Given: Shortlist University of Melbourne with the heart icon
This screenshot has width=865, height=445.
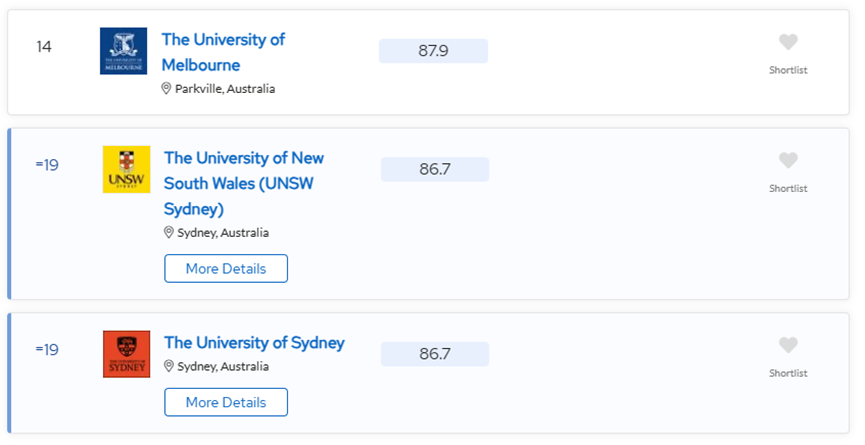Looking at the screenshot, I should [788, 41].
